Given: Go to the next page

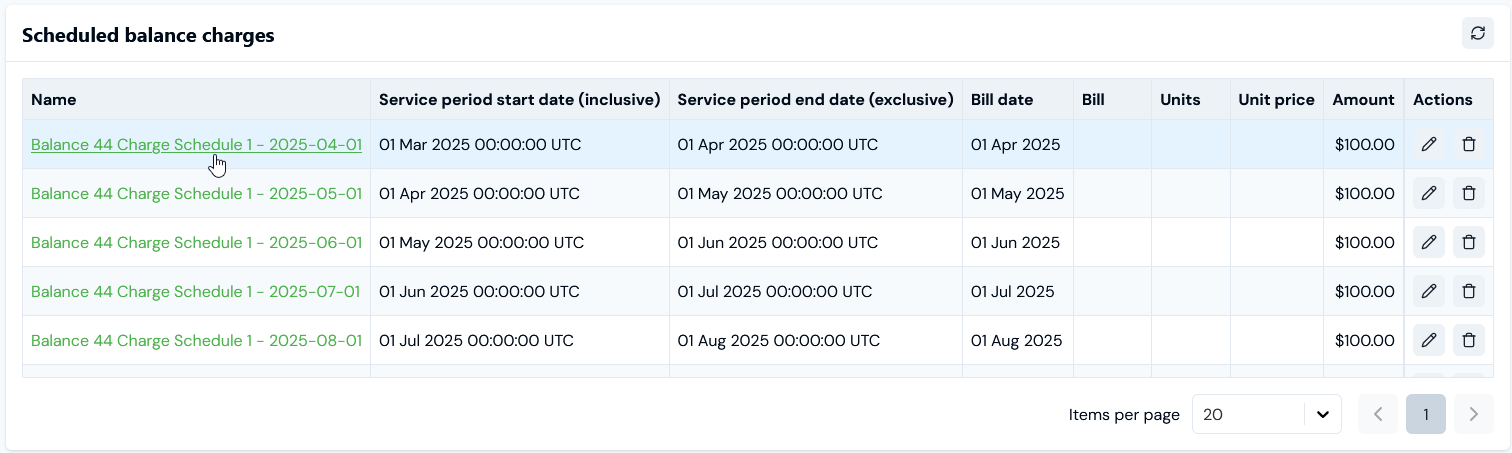Looking at the screenshot, I should pyautogui.click(x=1473, y=414).
